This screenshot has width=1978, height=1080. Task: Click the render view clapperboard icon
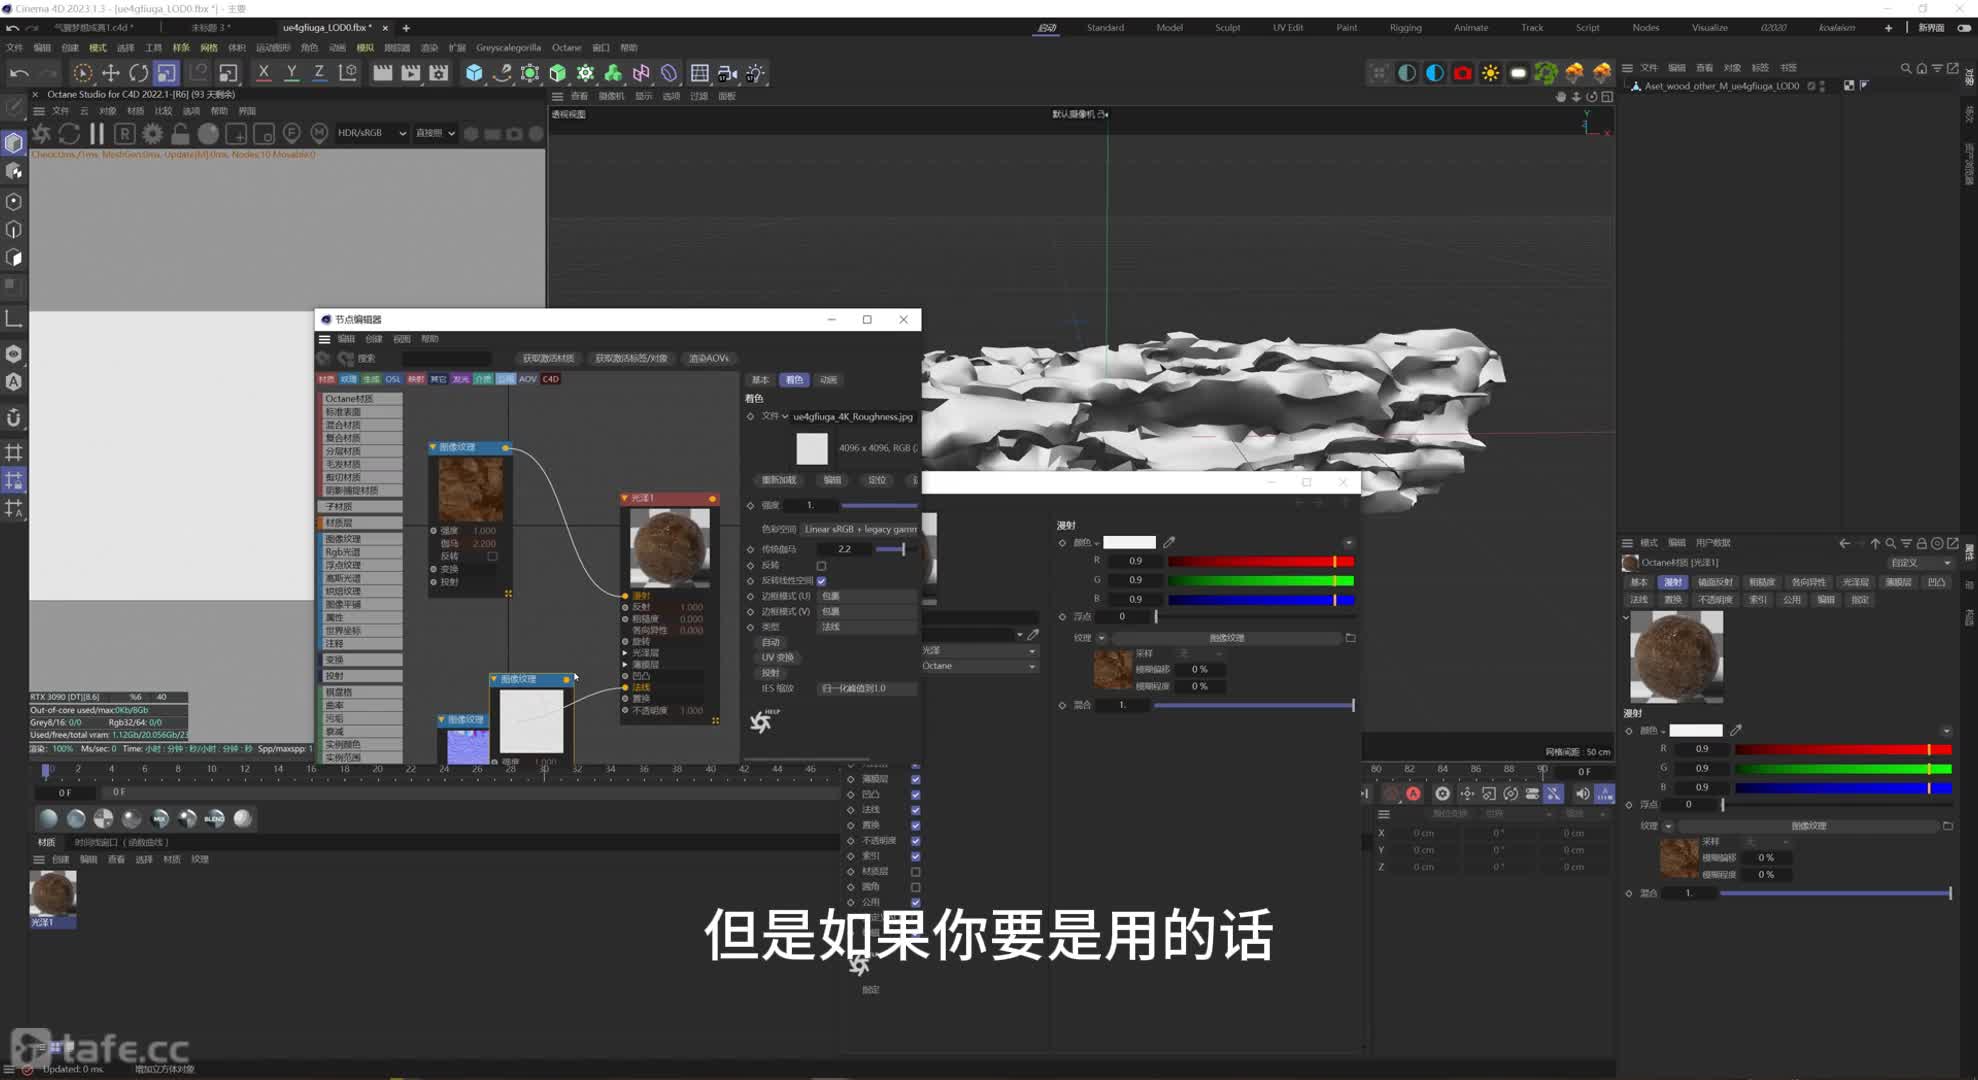point(382,73)
